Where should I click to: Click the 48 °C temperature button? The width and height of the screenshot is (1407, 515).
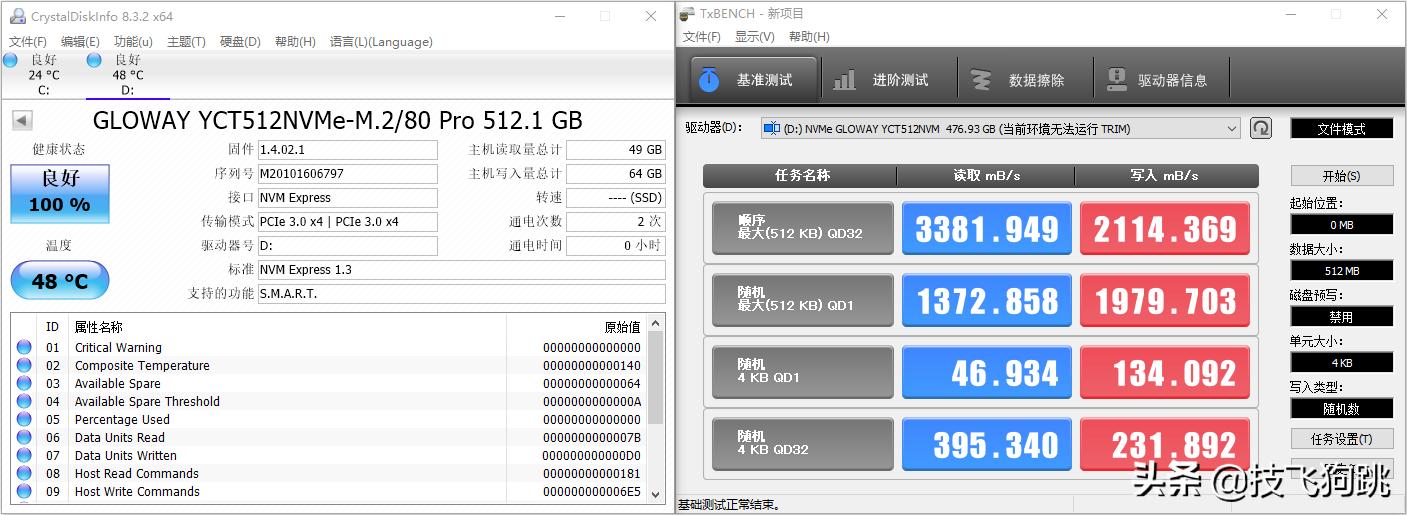point(59,280)
